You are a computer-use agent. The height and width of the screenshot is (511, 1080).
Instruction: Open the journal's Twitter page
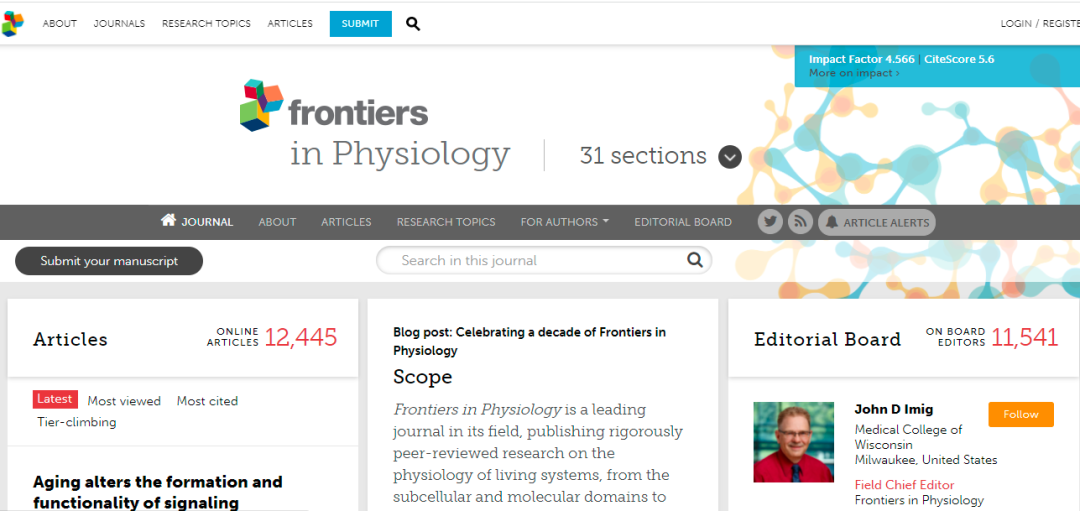click(770, 222)
